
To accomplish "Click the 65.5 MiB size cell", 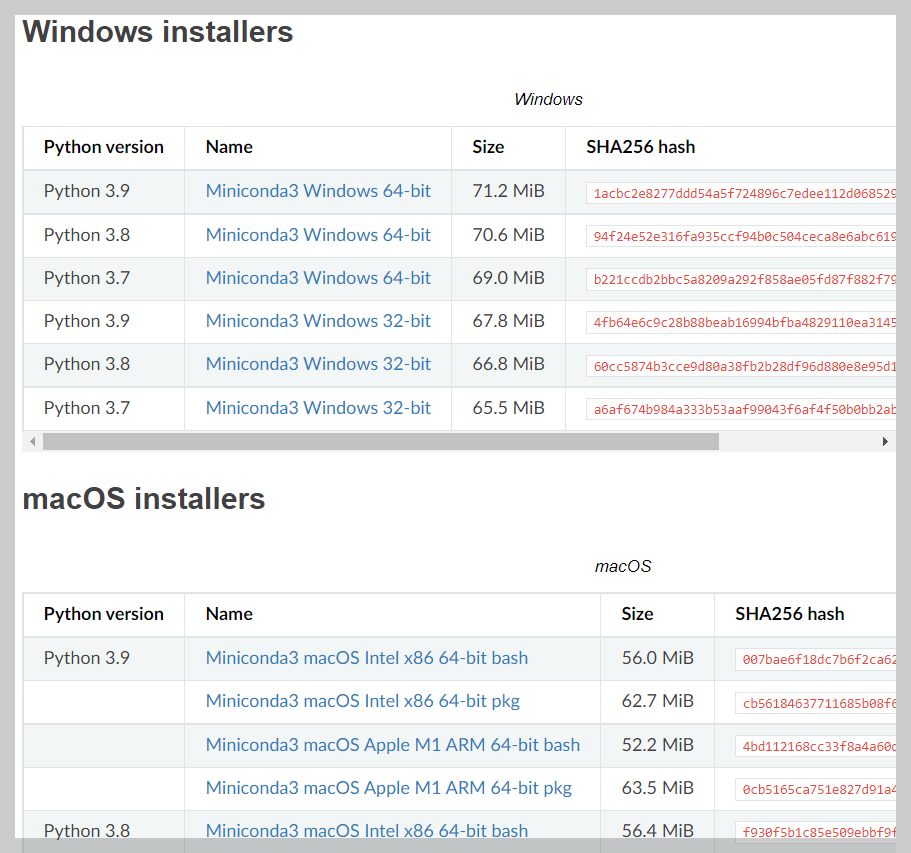I will pyautogui.click(x=508, y=408).
